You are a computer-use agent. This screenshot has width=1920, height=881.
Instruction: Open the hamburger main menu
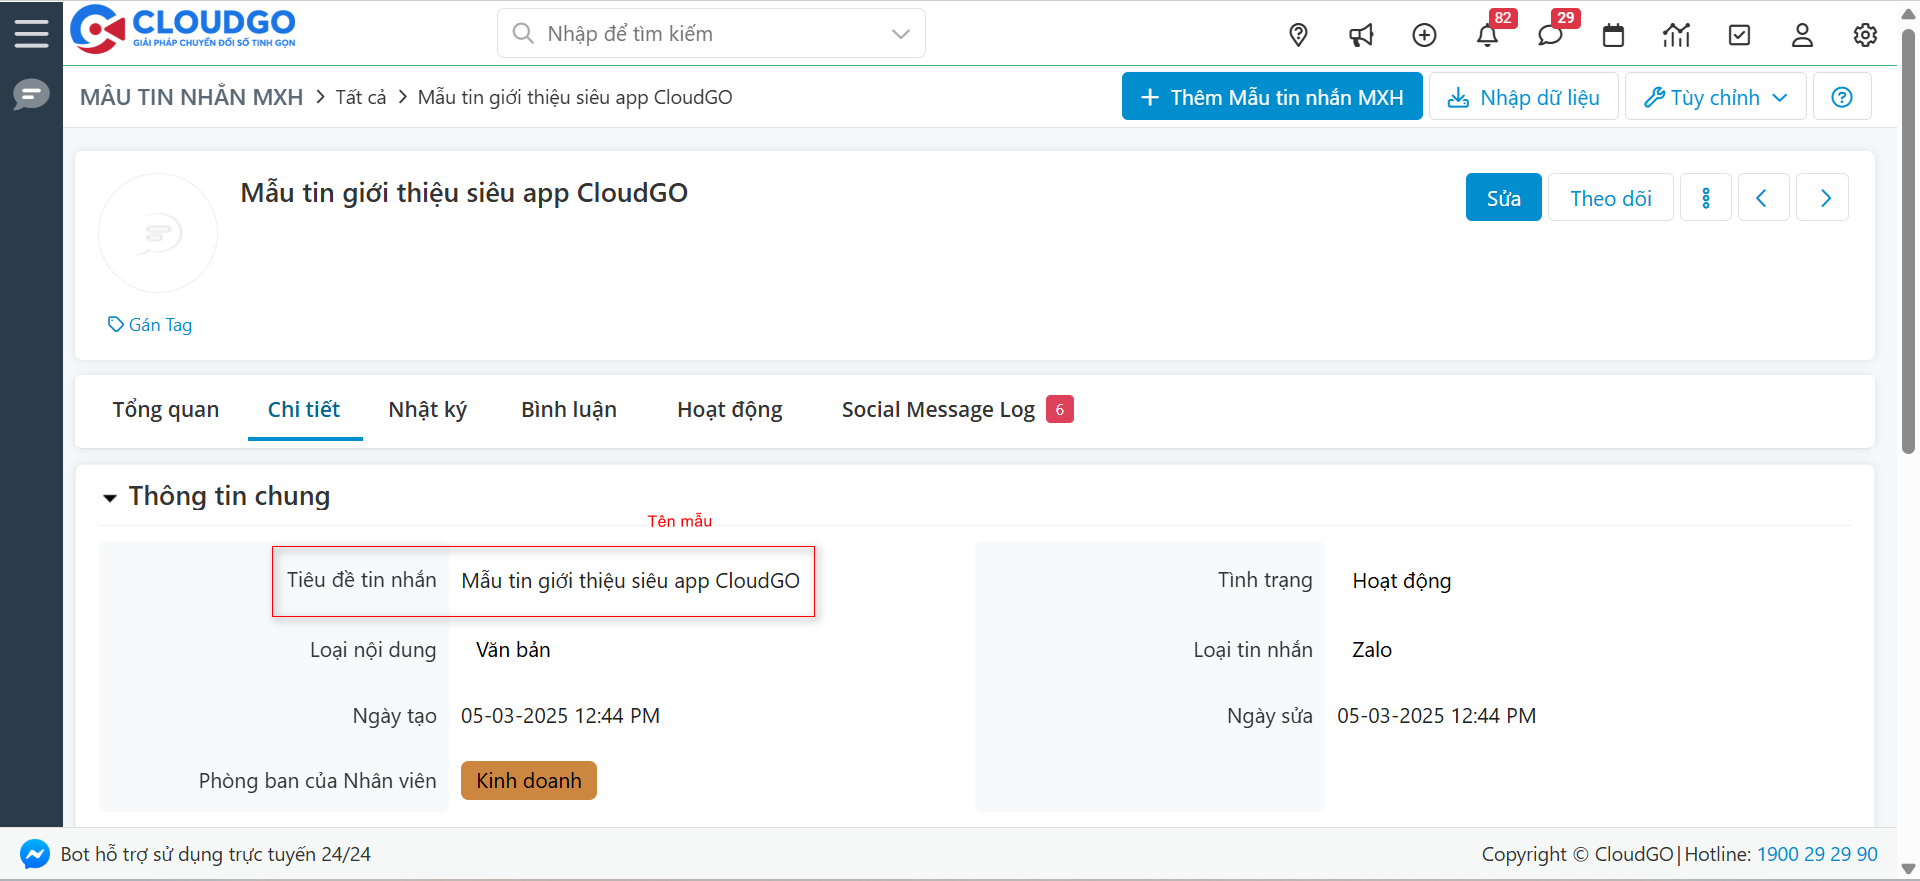[x=31, y=33]
